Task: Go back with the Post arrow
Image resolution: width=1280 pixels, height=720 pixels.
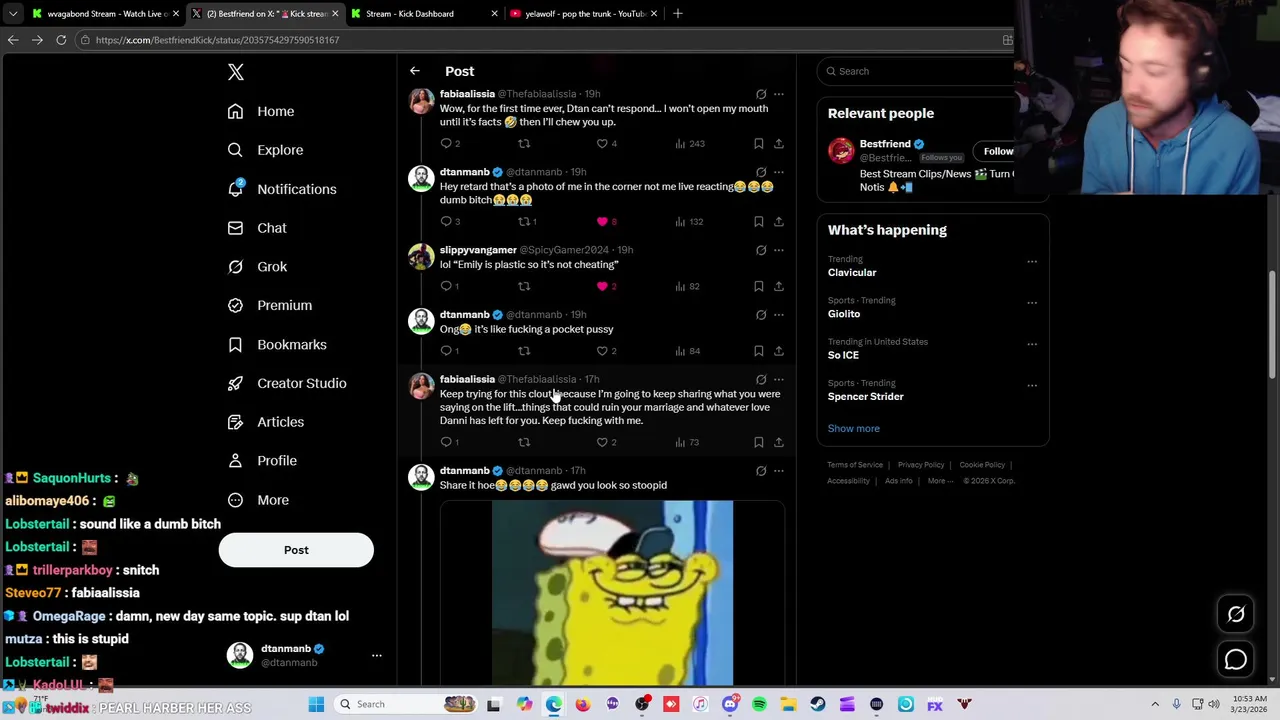Action: point(415,71)
